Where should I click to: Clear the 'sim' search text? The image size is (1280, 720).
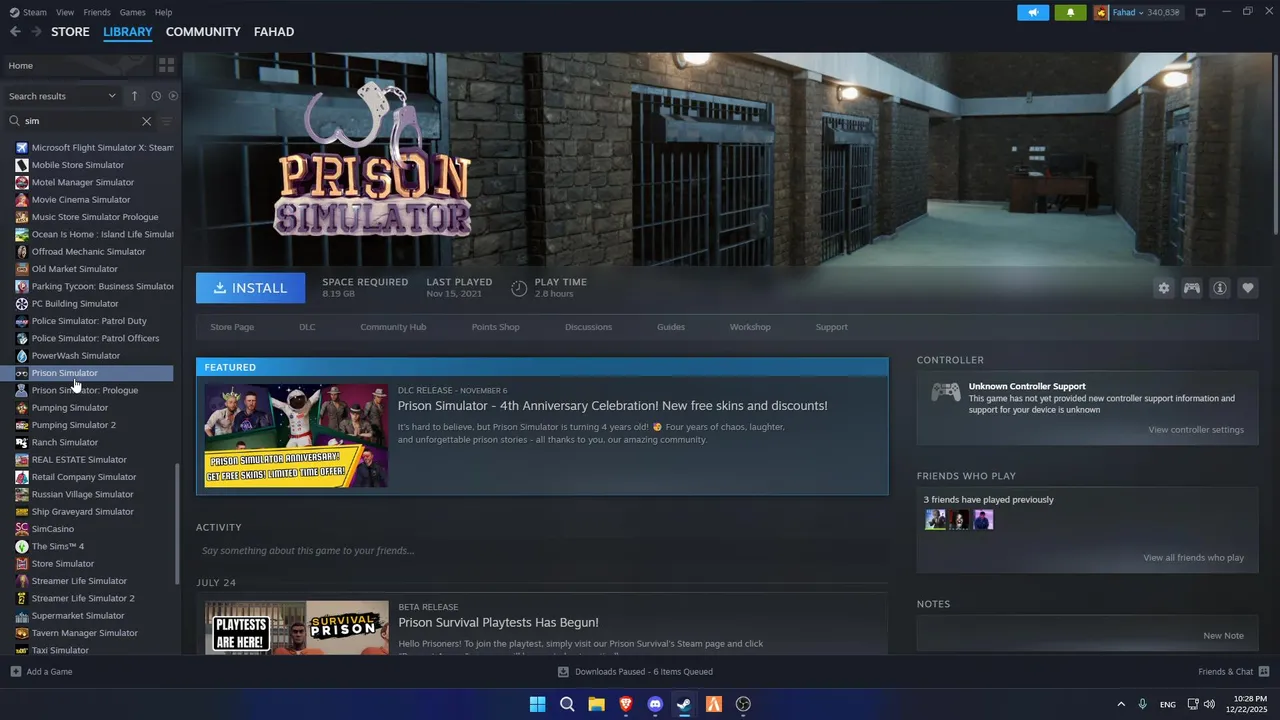pos(146,121)
